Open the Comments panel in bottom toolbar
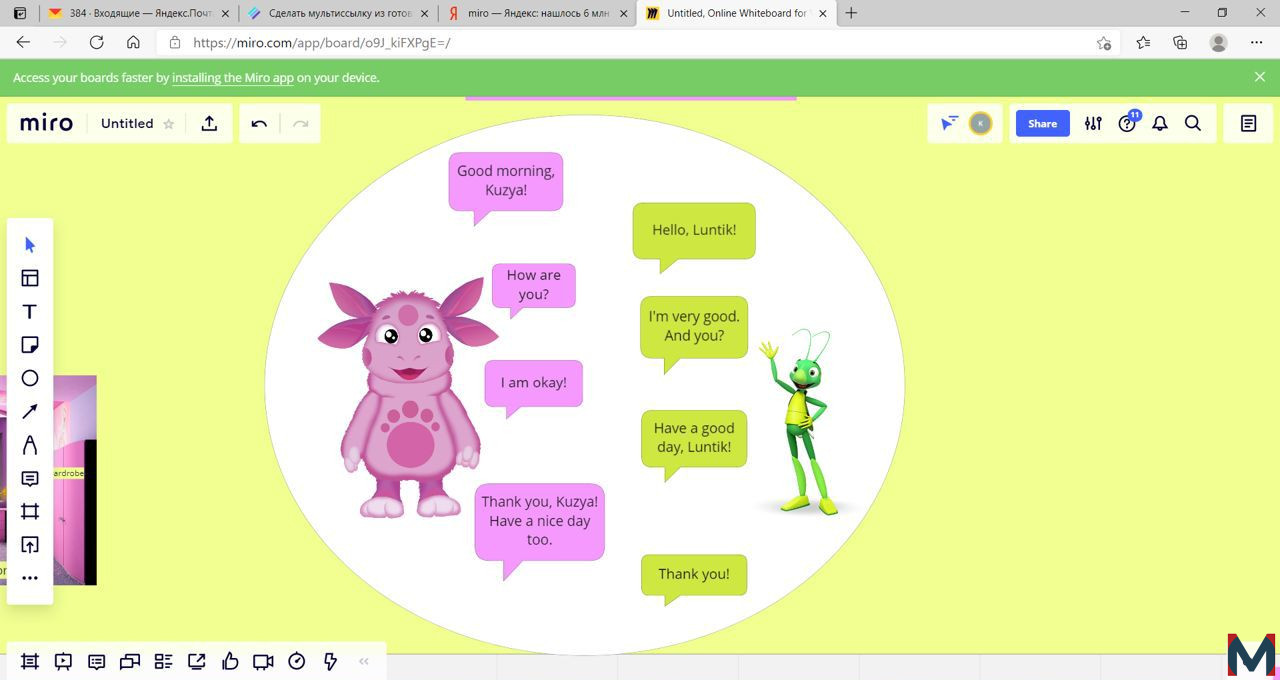 click(97, 661)
